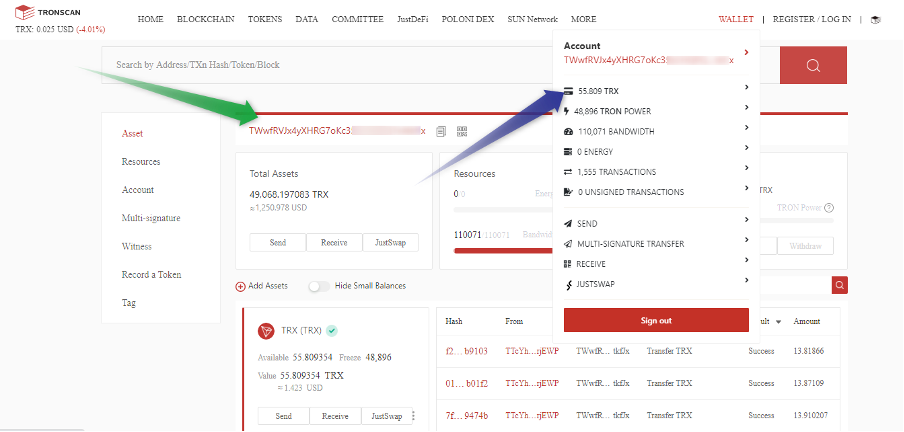Viewport: 904px width, 432px height.
Task: Open the three-dot menu beside JustSwap
Action: [413, 416]
